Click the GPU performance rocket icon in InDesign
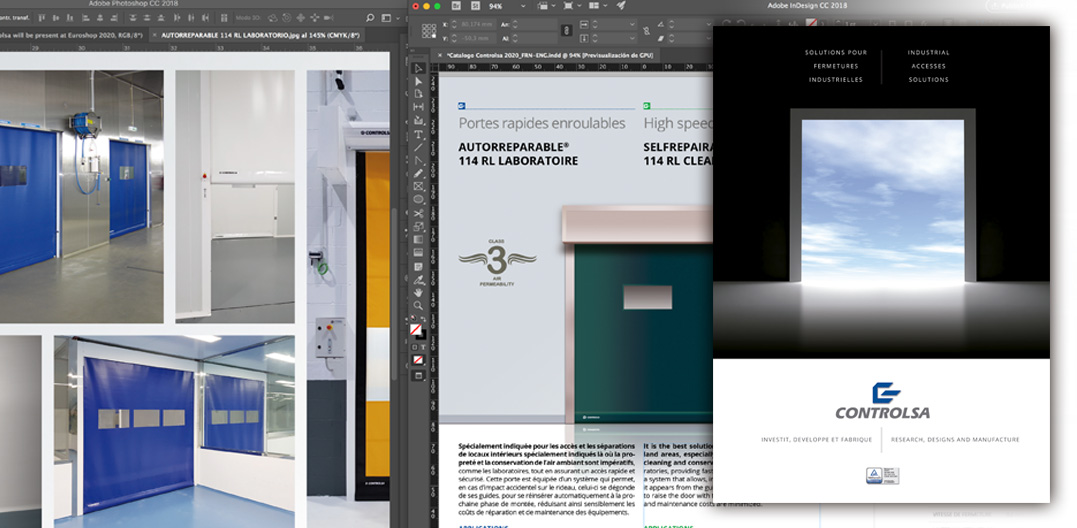The image size is (1077, 528). point(620,5)
